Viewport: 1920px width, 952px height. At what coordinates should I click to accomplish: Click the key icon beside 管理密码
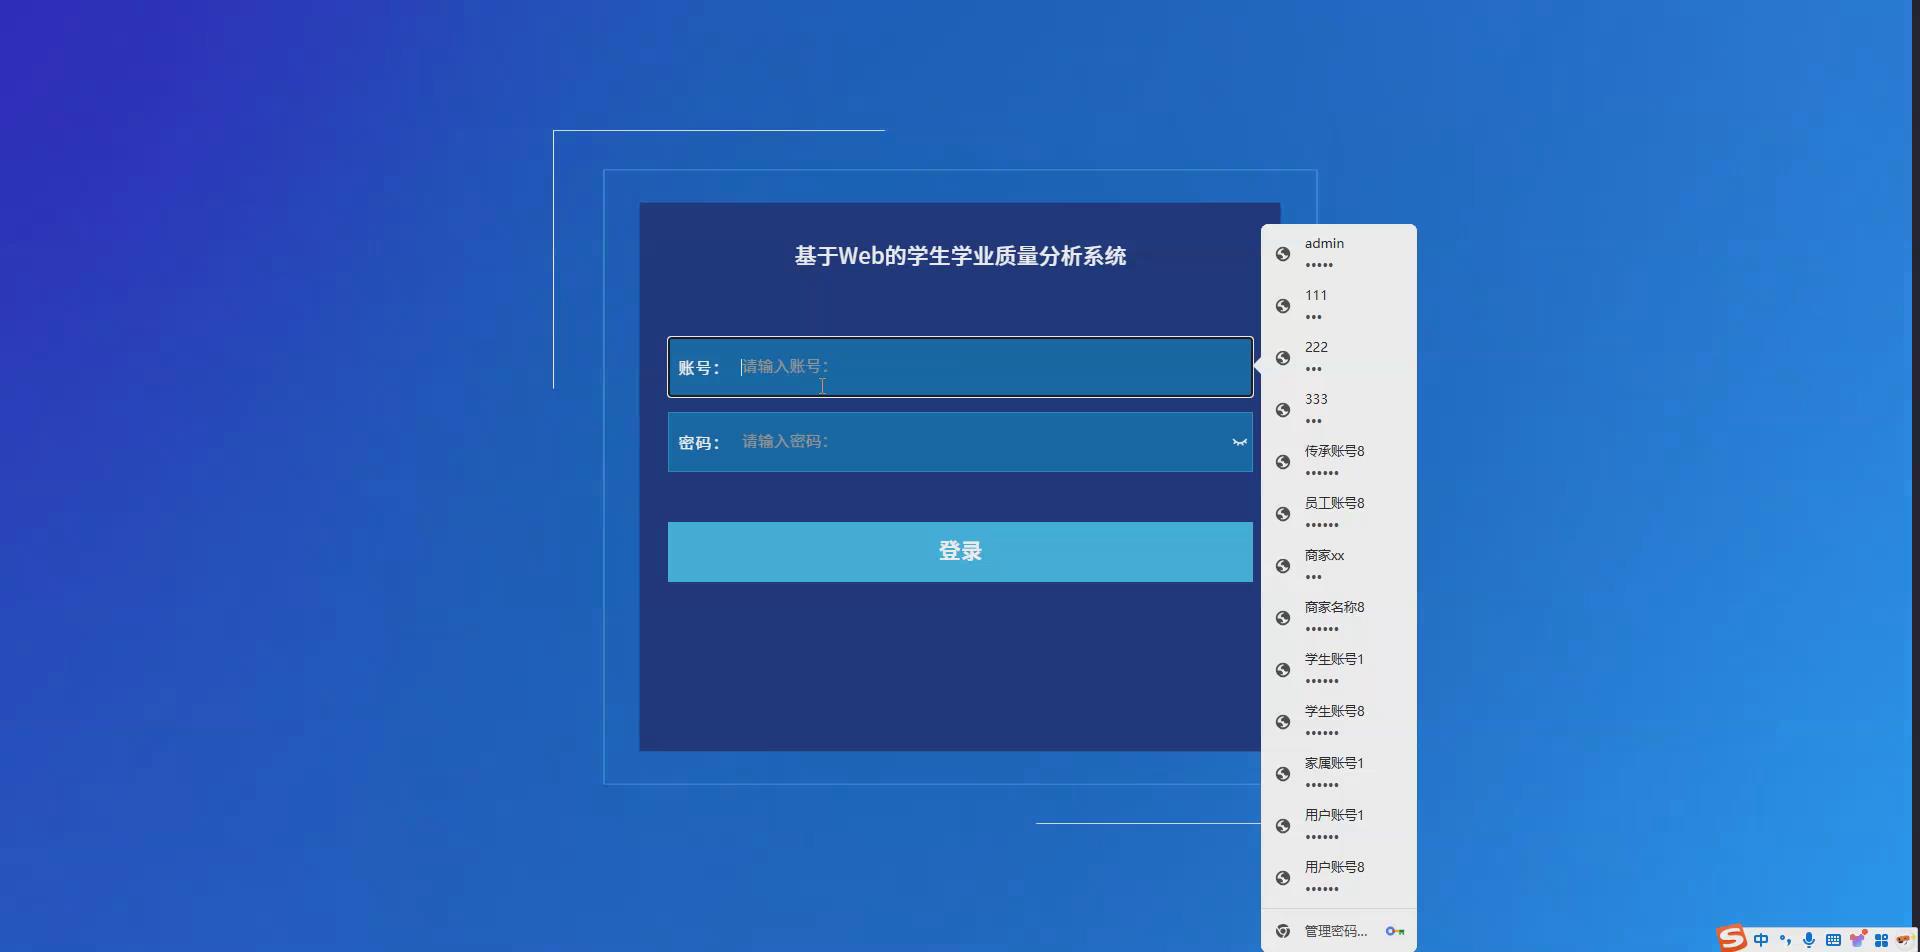pyautogui.click(x=1396, y=930)
